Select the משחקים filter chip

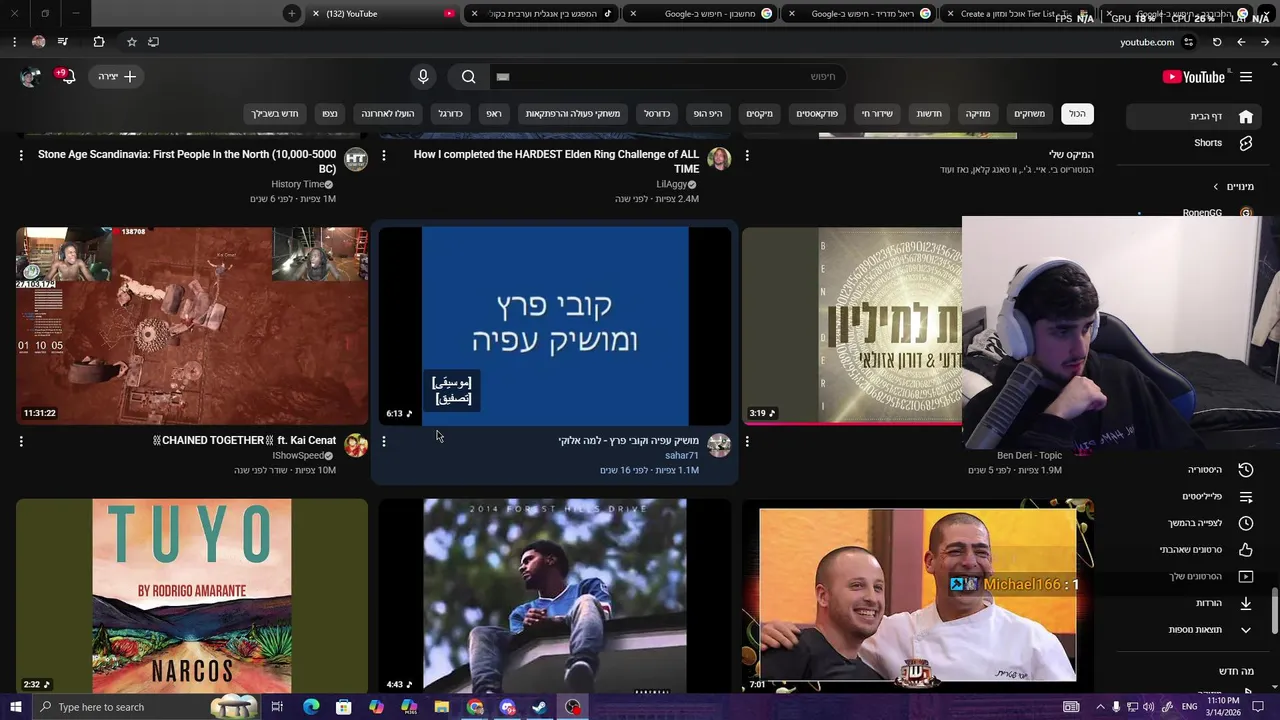point(1030,114)
